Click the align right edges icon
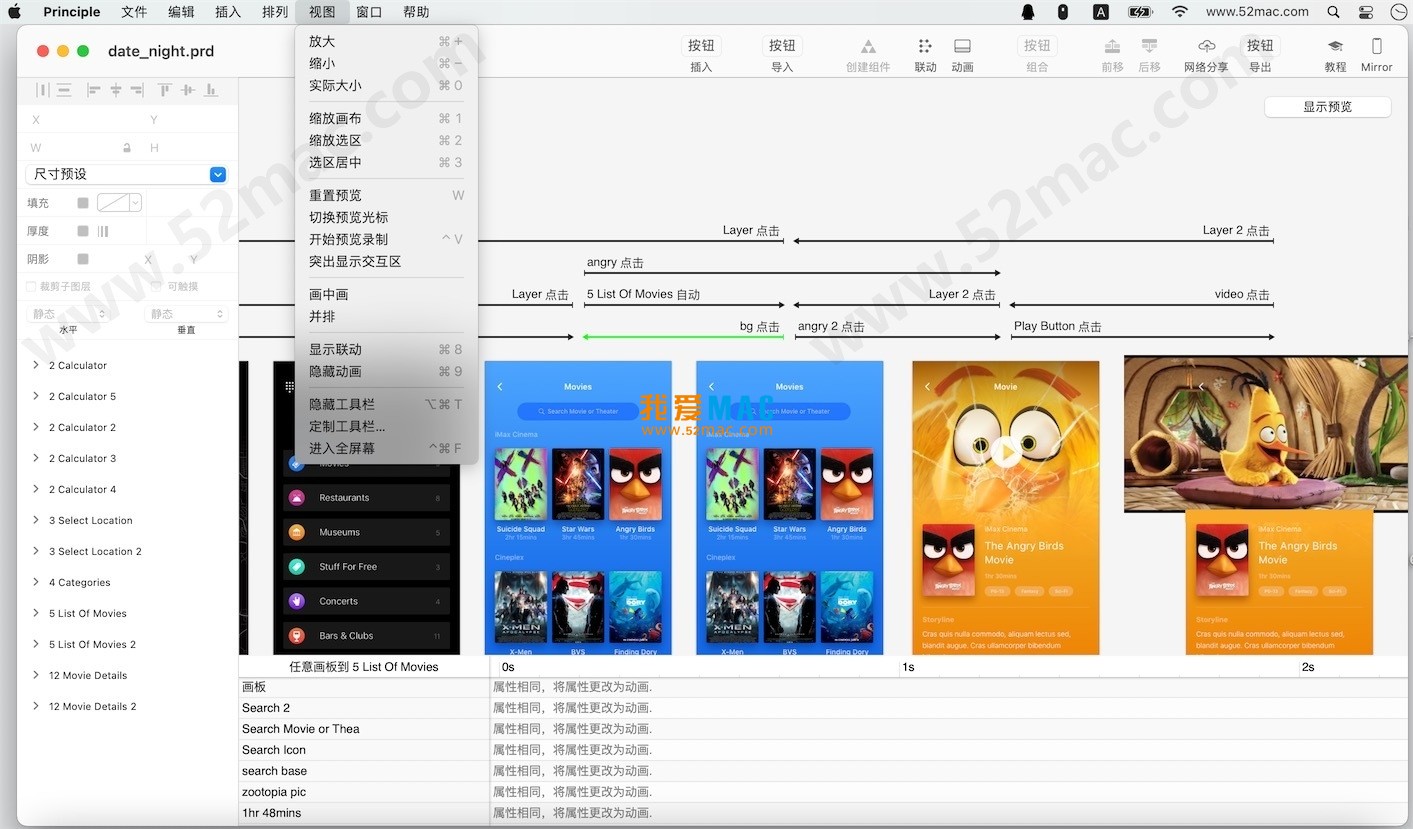 tap(137, 90)
